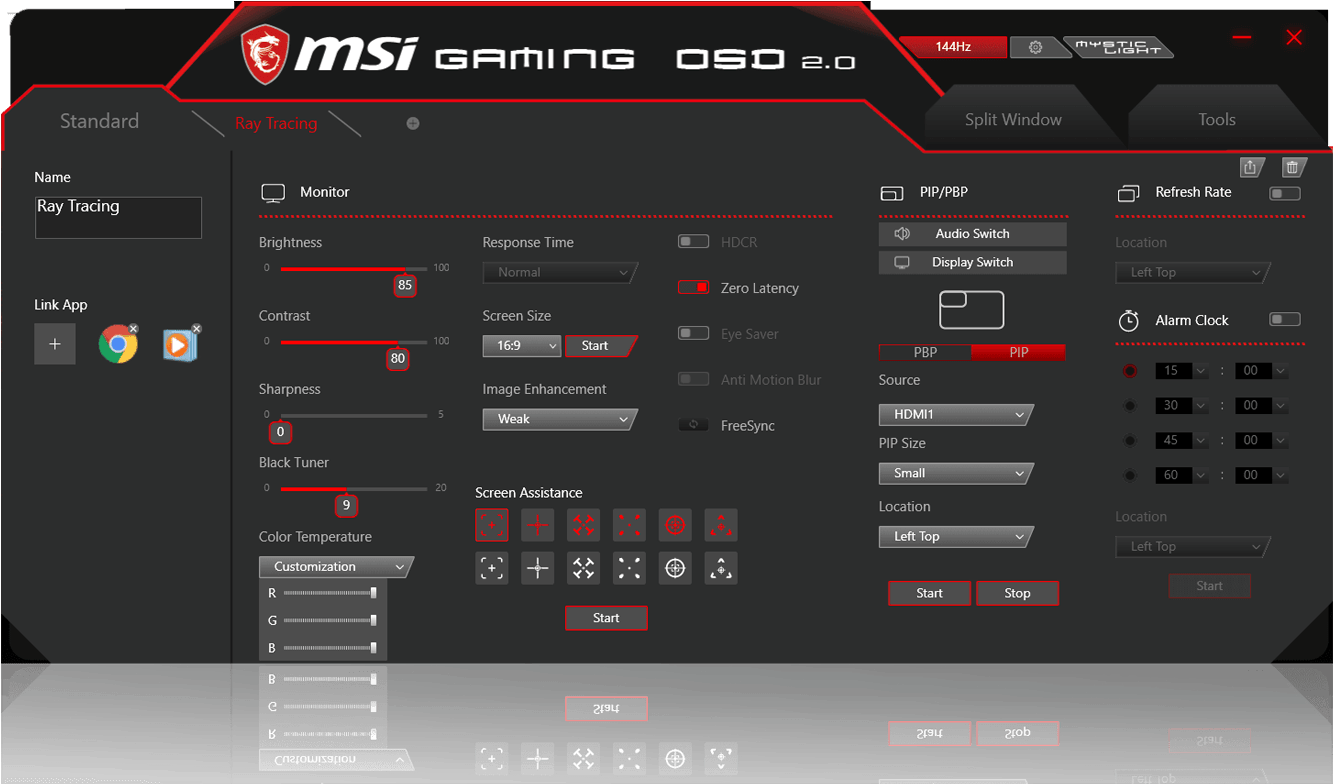Toggle the Eye Saver switch
The width and height of the screenshot is (1333, 784).
(x=693, y=333)
